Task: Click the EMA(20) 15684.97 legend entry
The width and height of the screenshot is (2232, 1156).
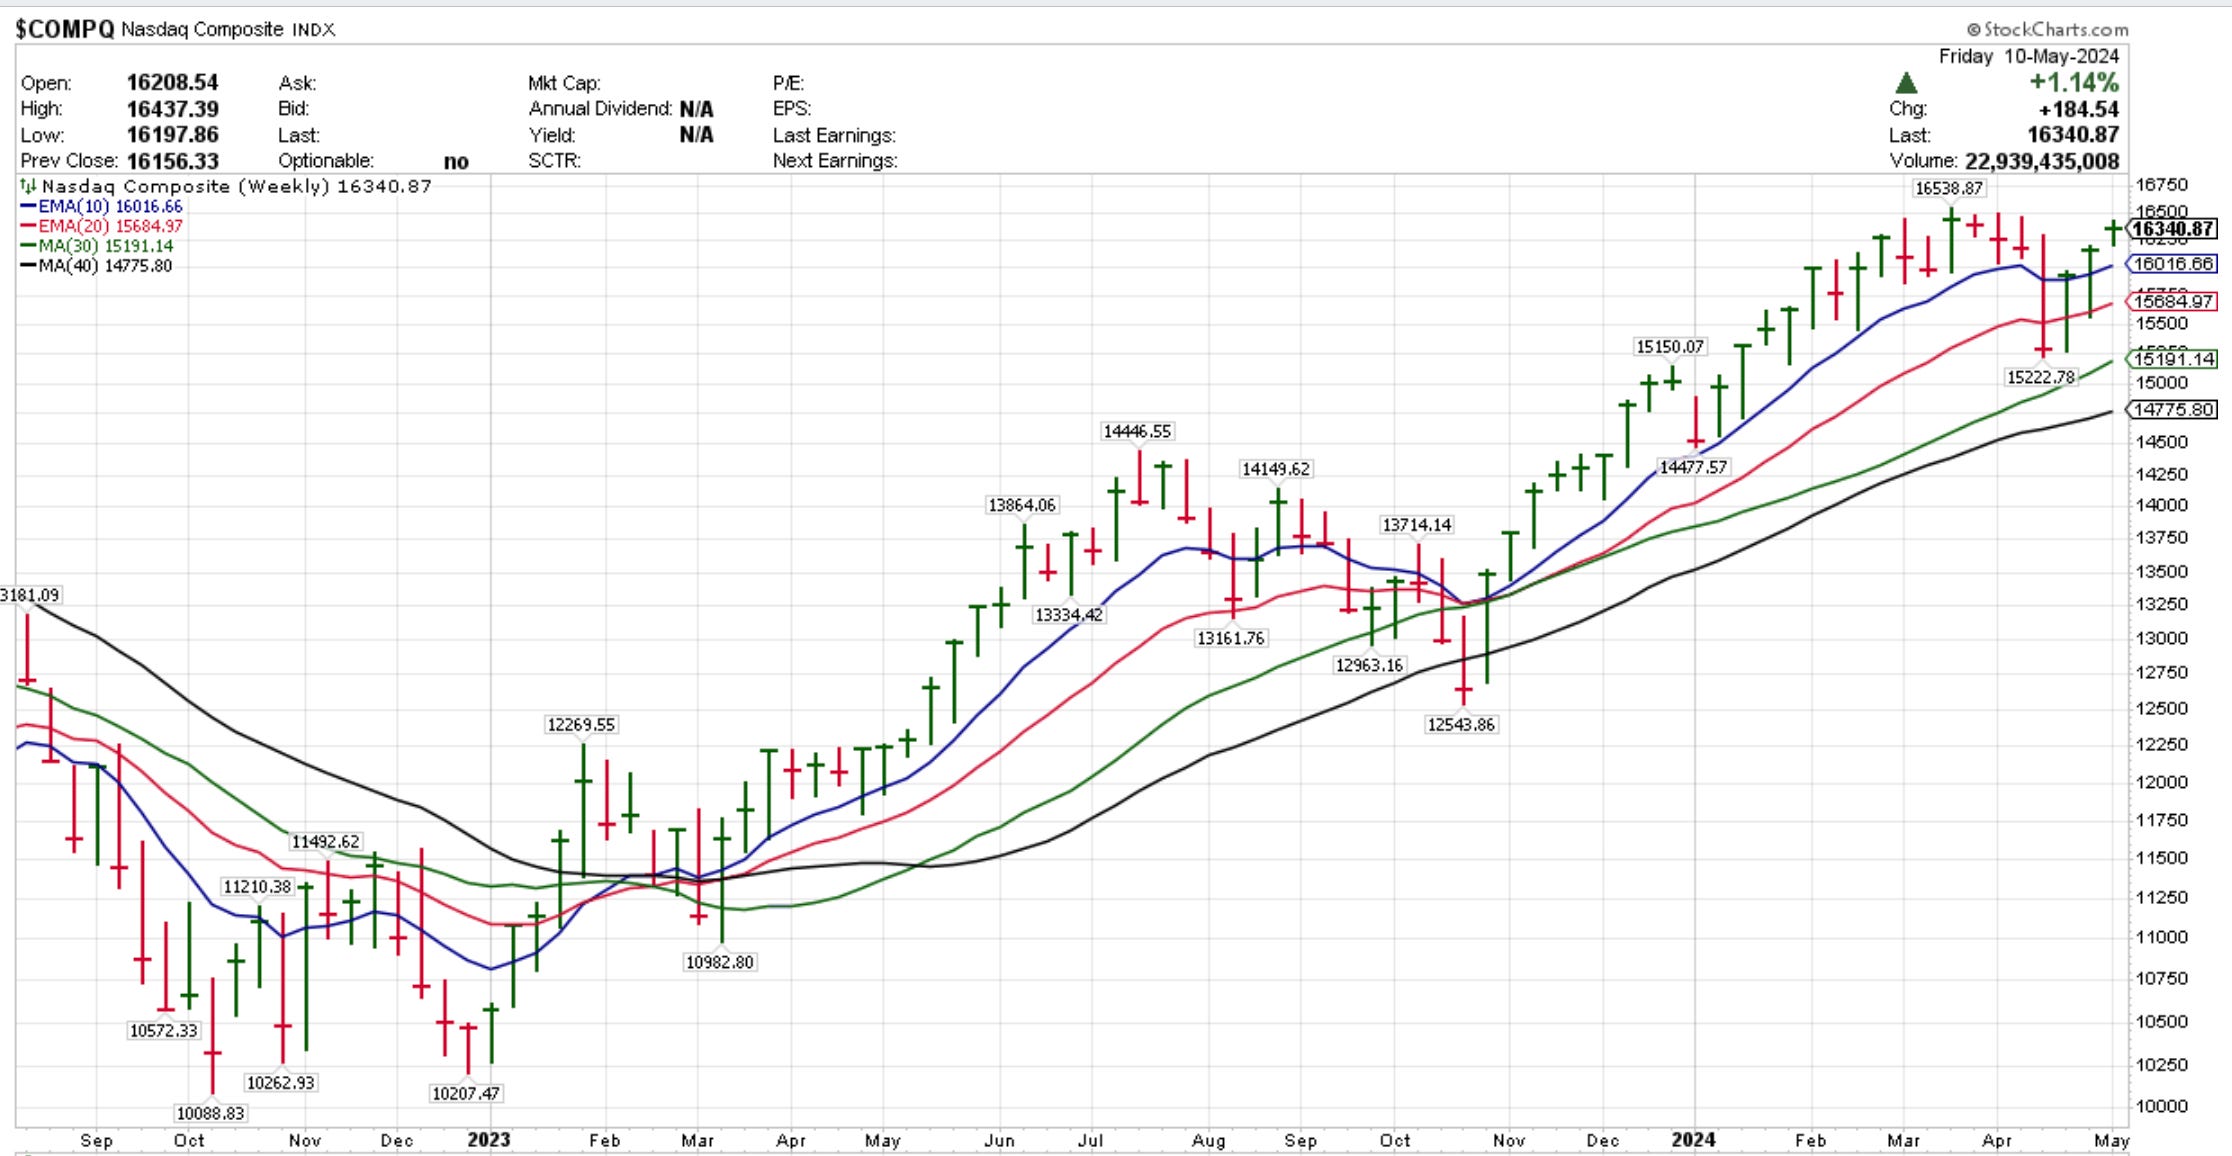Action: (x=102, y=226)
